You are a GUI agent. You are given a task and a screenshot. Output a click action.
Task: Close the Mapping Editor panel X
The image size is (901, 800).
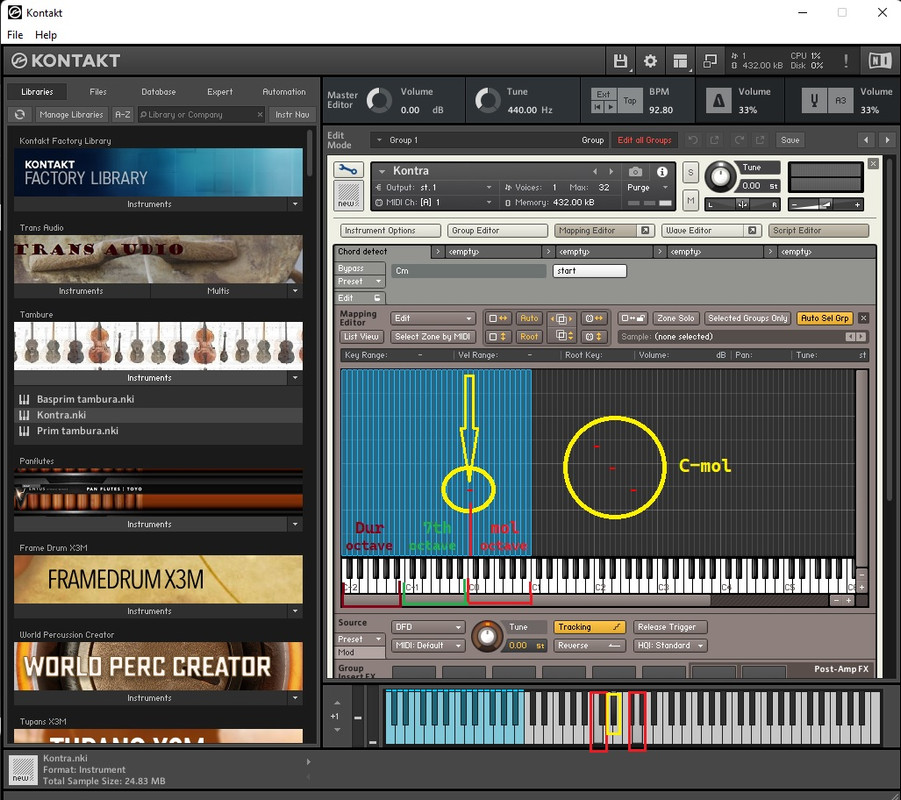coord(863,318)
